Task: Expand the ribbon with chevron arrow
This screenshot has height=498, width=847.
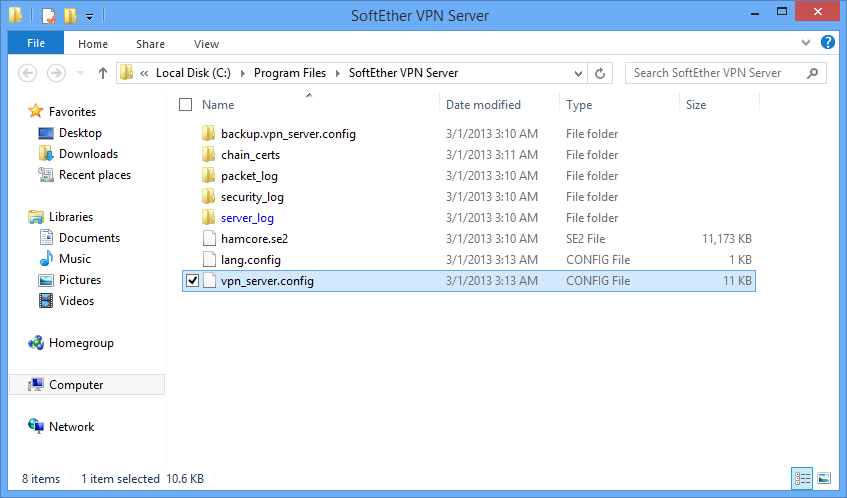Action: tap(805, 43)
